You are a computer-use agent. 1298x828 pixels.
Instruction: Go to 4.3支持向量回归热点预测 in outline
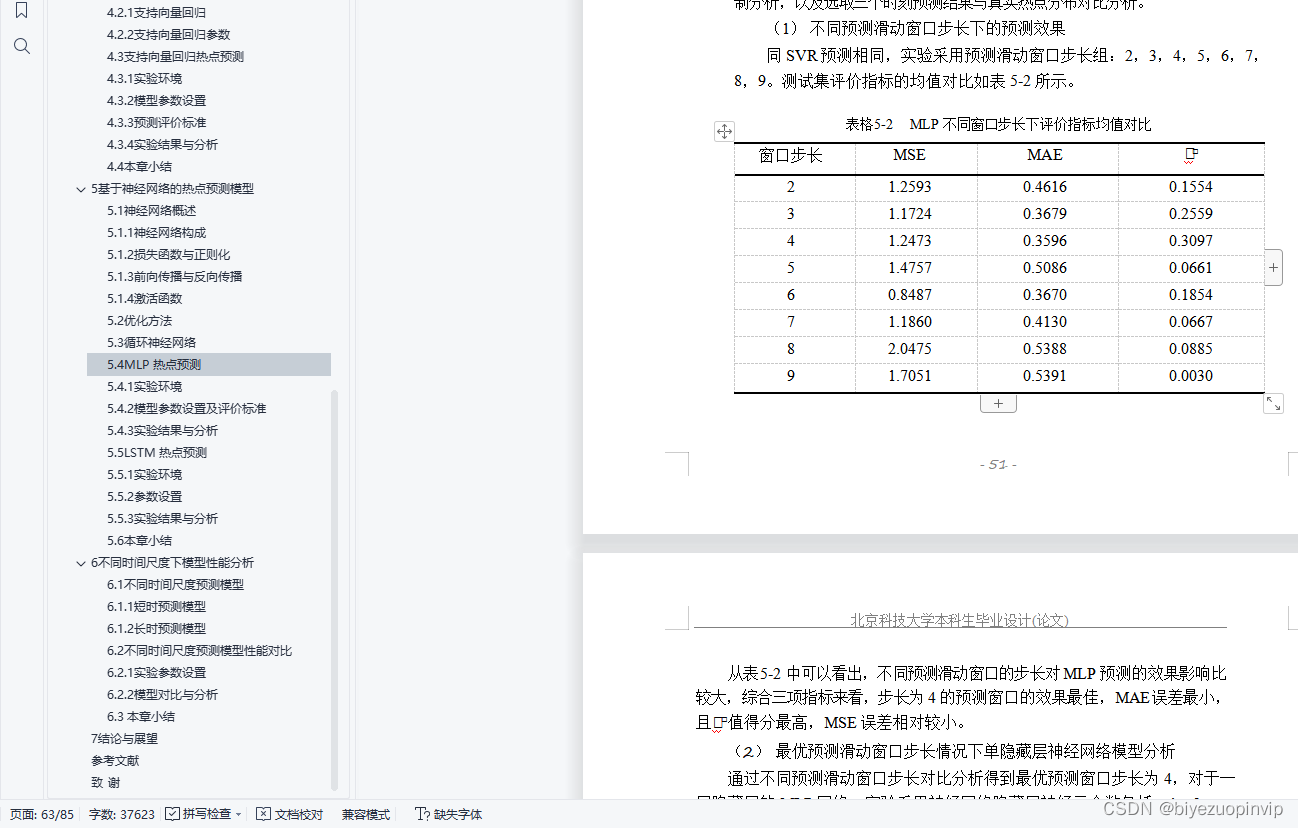(x=175, y=56)
